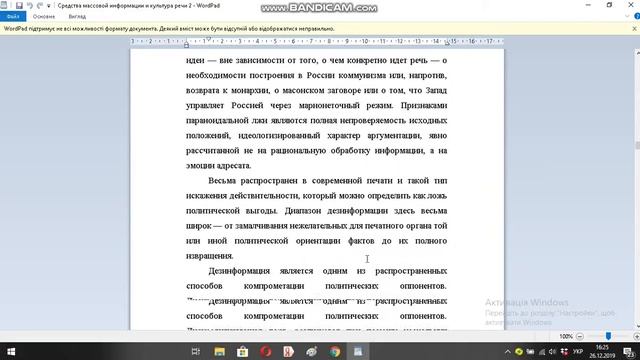Click the scrollbar up arrow

(x=637, y=53)
